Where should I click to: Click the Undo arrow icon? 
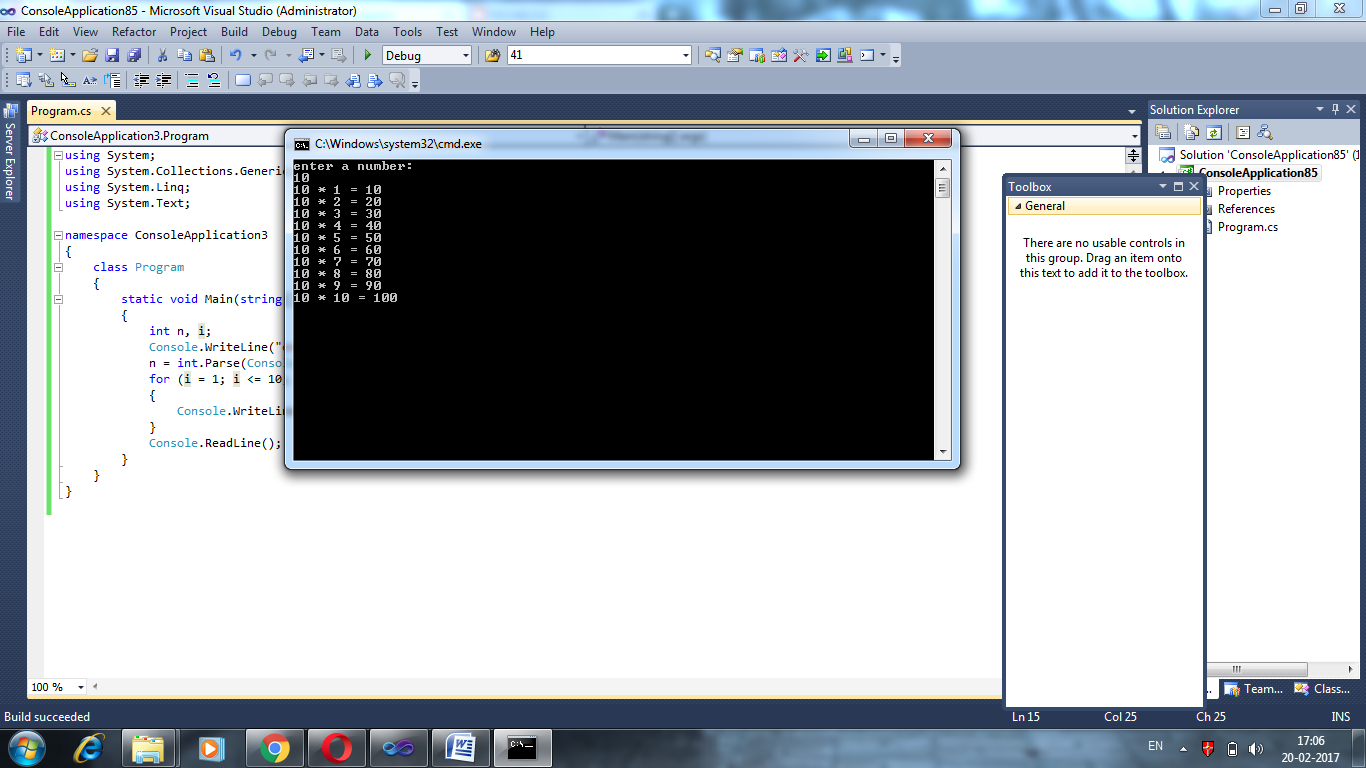point(236,56)
